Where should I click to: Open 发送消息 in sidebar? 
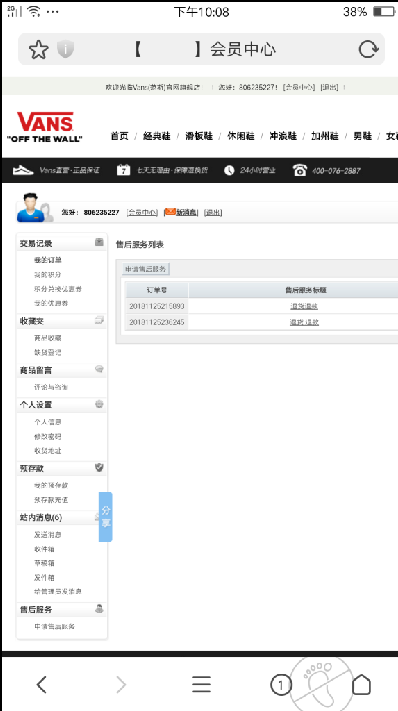[x=48, y=535]
